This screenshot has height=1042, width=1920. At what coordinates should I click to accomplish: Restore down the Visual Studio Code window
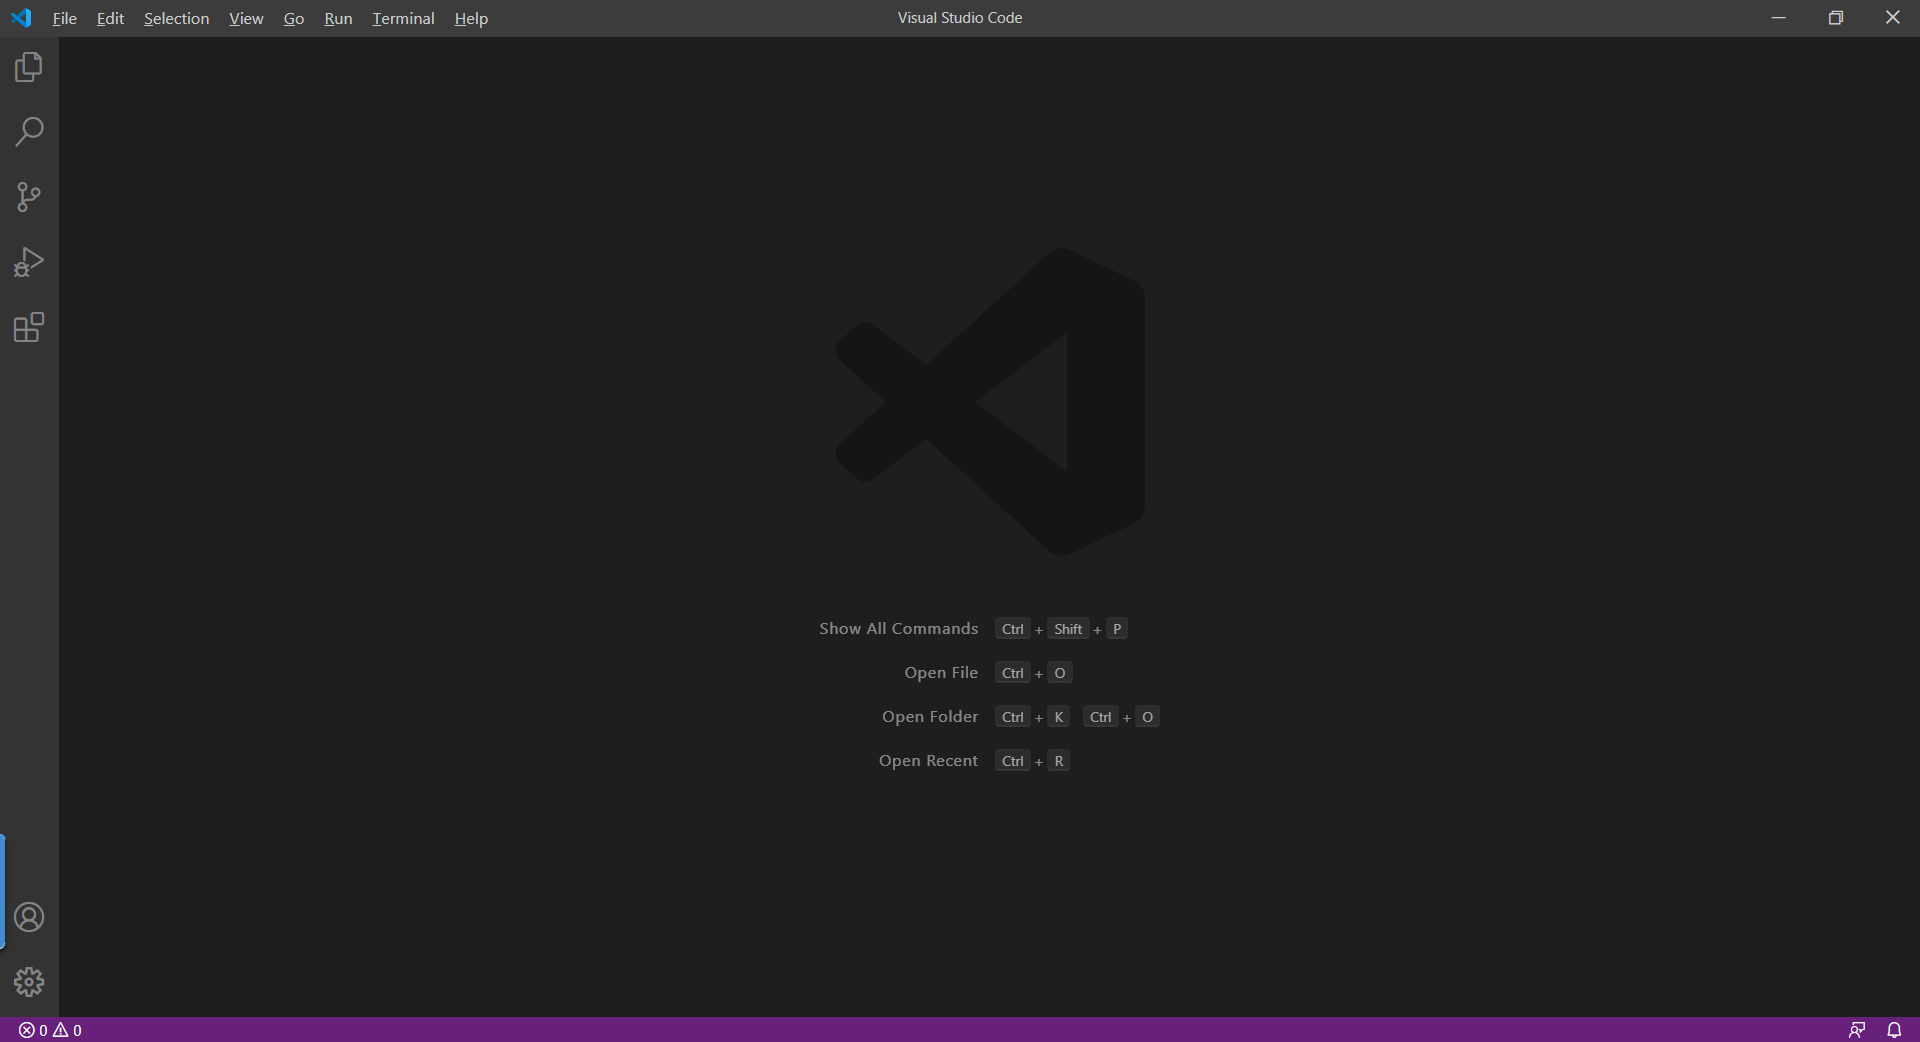coord(1836,18)
